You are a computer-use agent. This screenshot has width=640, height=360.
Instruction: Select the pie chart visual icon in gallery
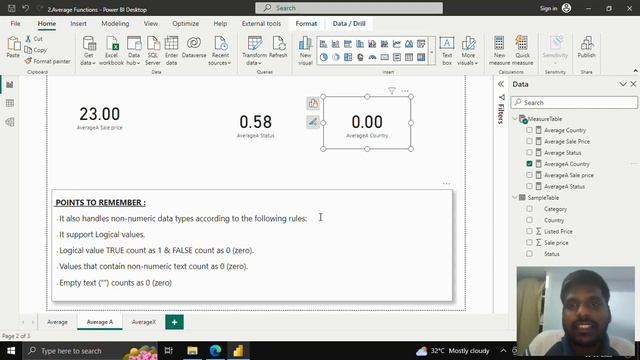click(x=323, y=58)
